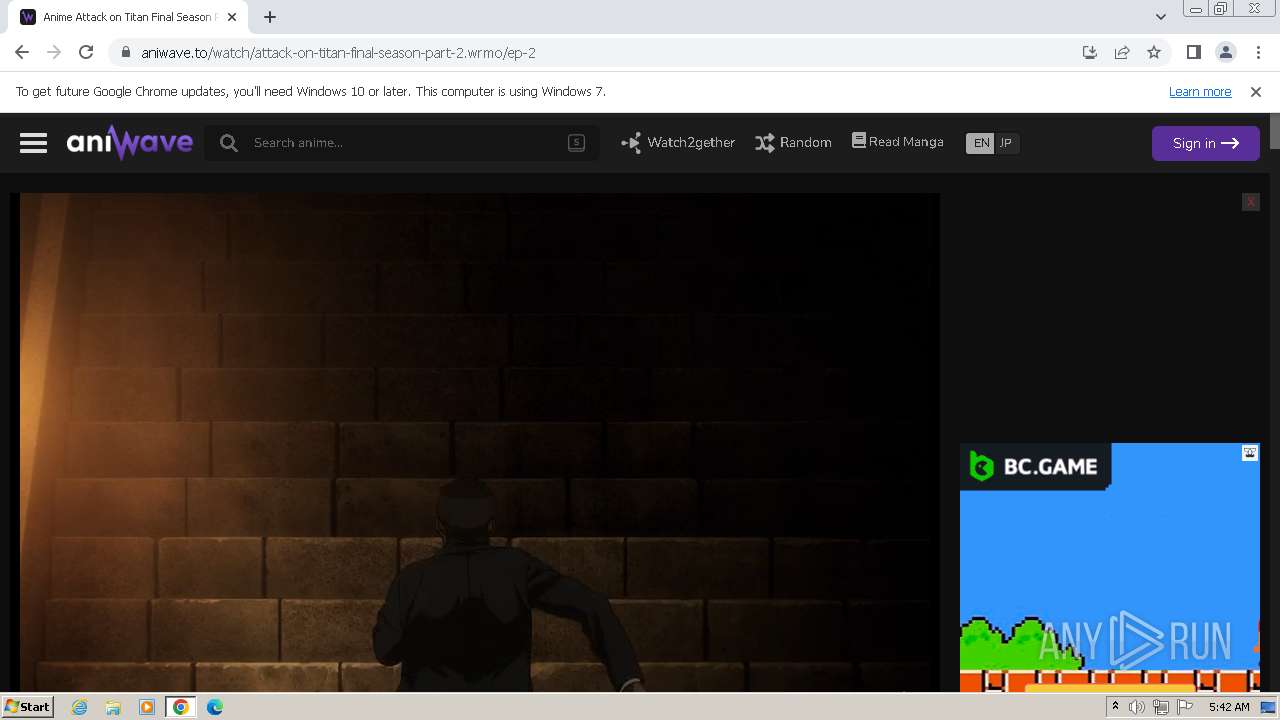Image resolution: width=1280 pixels, height=720 pixels.
Task: Select Chrome in the taskbar
Action: [181, 707]
